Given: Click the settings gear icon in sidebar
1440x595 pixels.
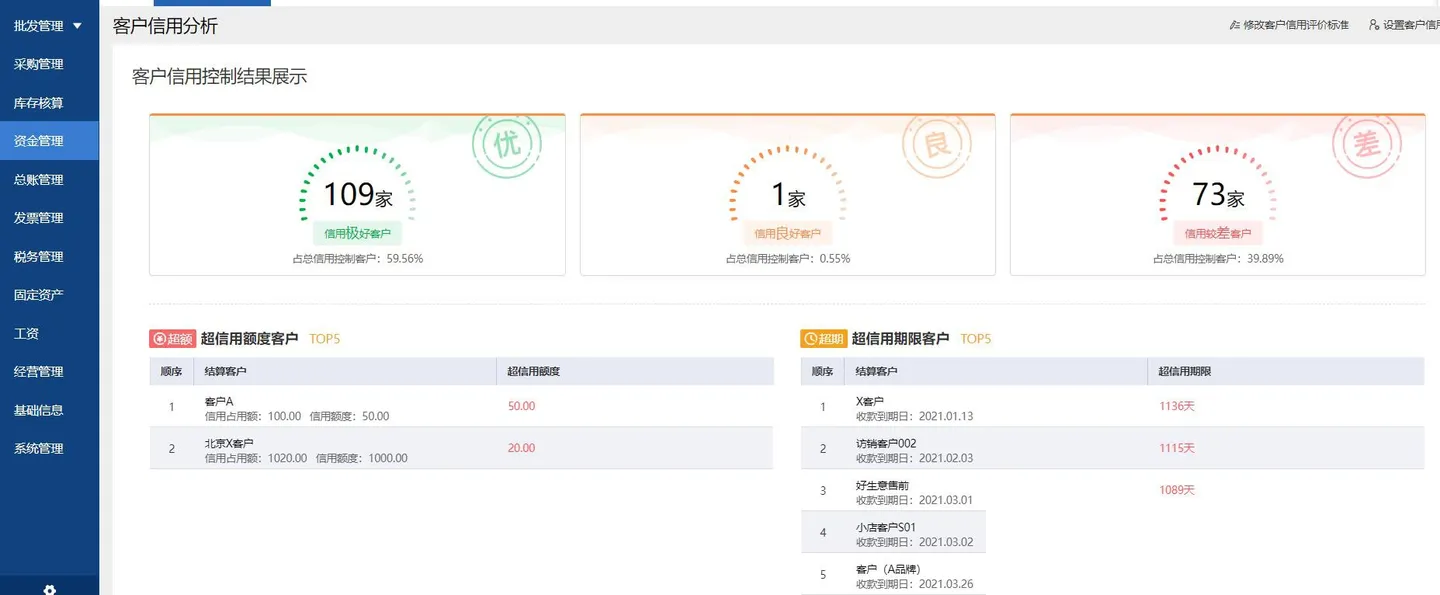Looking at the screenshot, I should pyautogui.click(x=49, y=589).
